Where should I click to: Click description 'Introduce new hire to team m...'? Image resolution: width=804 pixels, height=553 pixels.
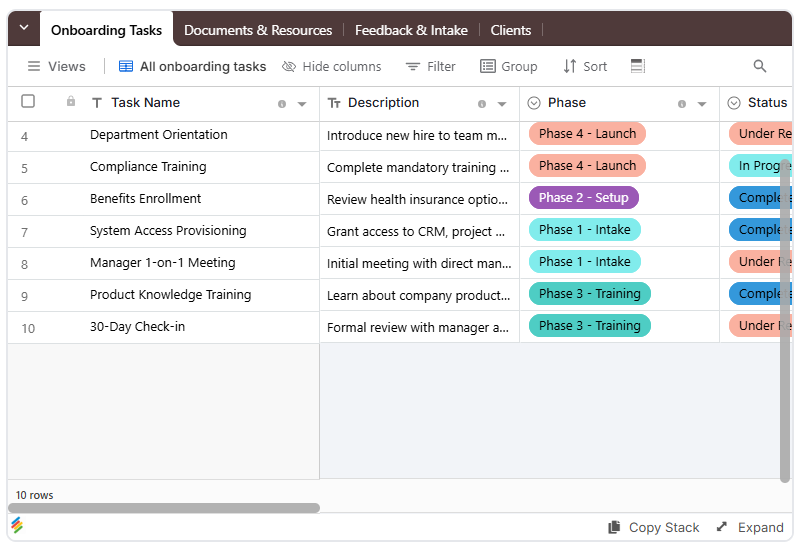pos(417,135)
